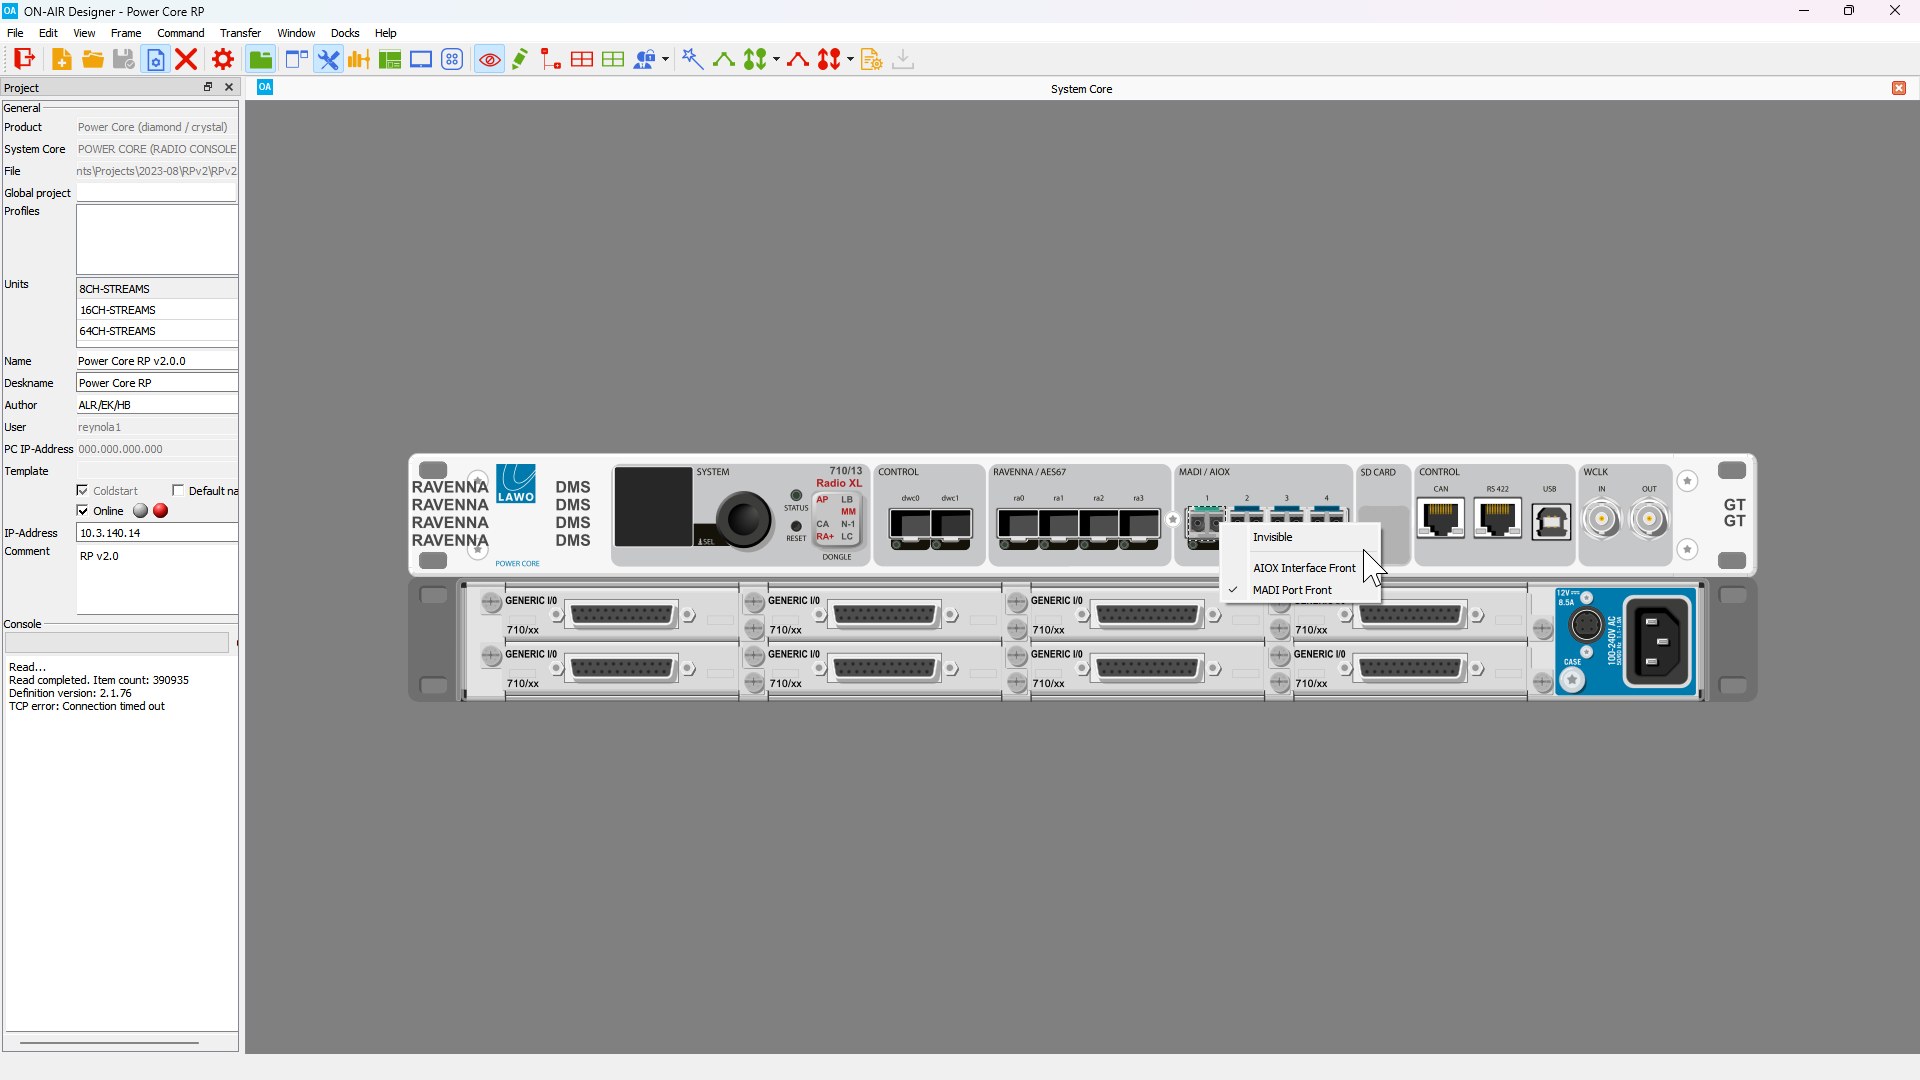Expand dropdown next to green arrows icon

(x=776, y=60)
